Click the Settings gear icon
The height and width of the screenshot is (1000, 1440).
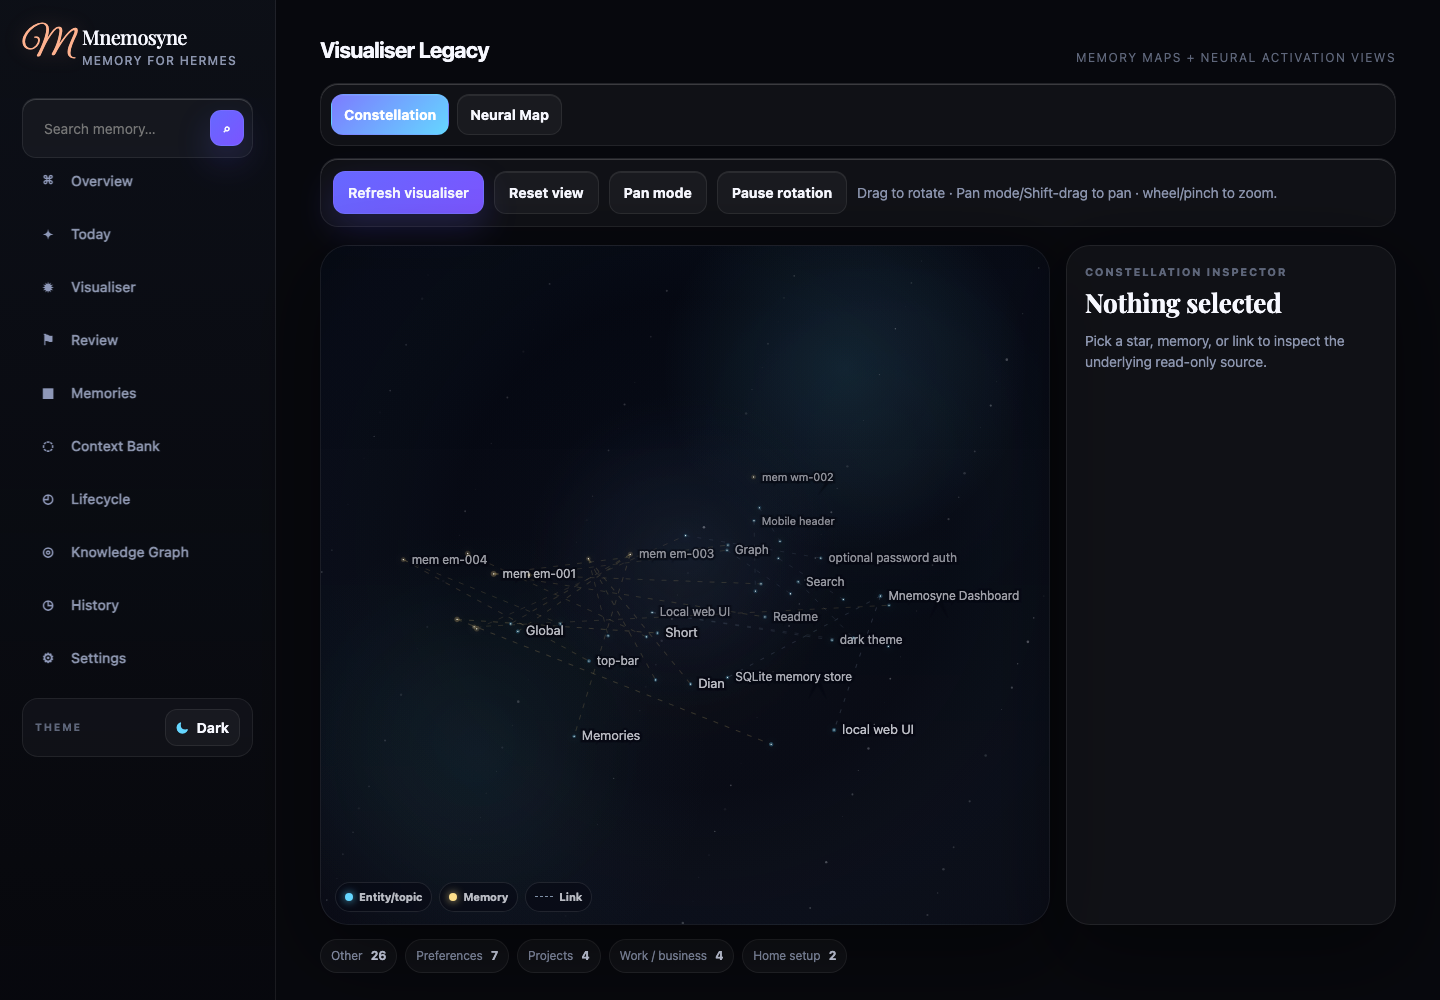pos(48,658)
